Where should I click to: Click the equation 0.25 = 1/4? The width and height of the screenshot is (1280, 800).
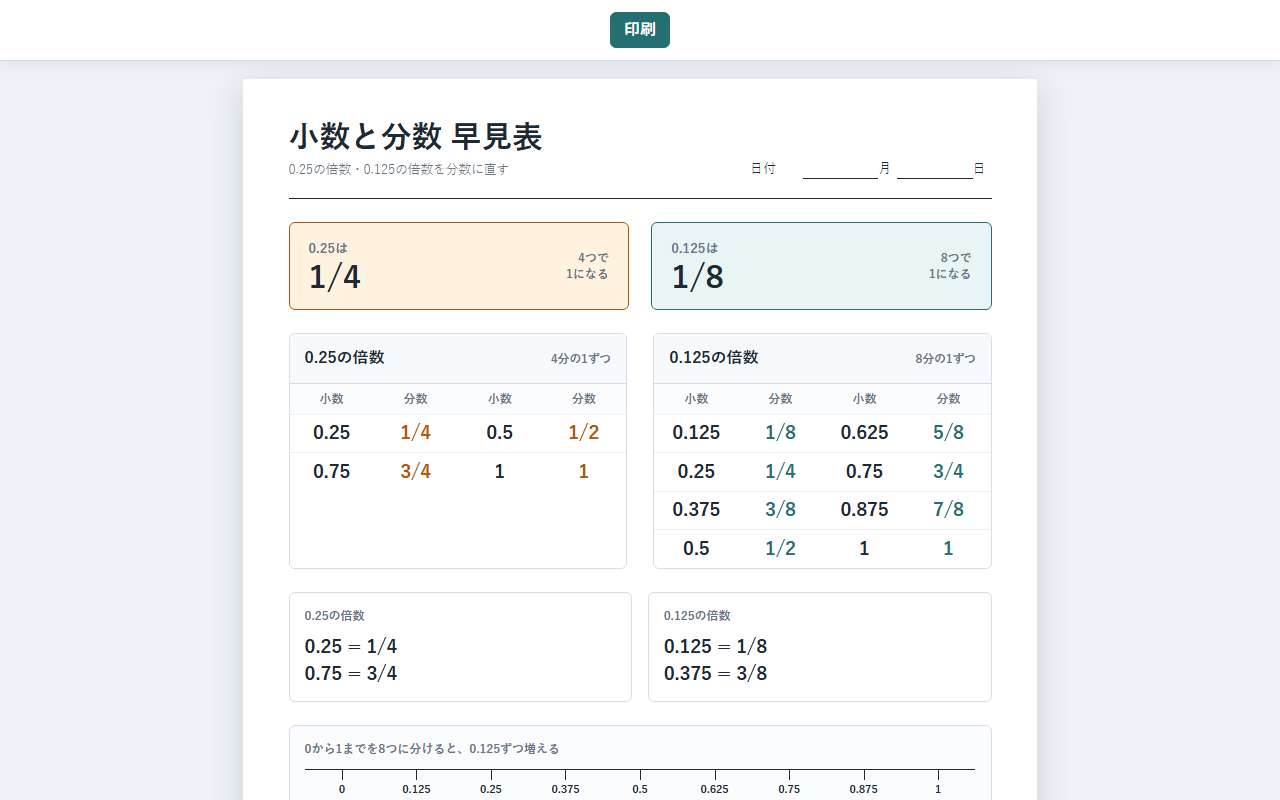coord(351,647)
